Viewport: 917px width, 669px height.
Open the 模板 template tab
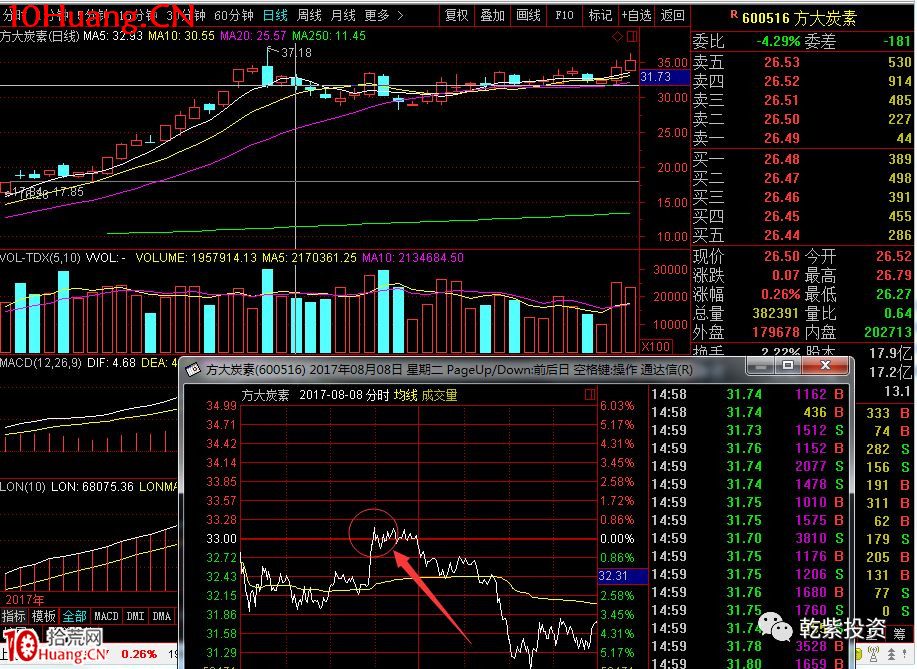tap(44, 616)
